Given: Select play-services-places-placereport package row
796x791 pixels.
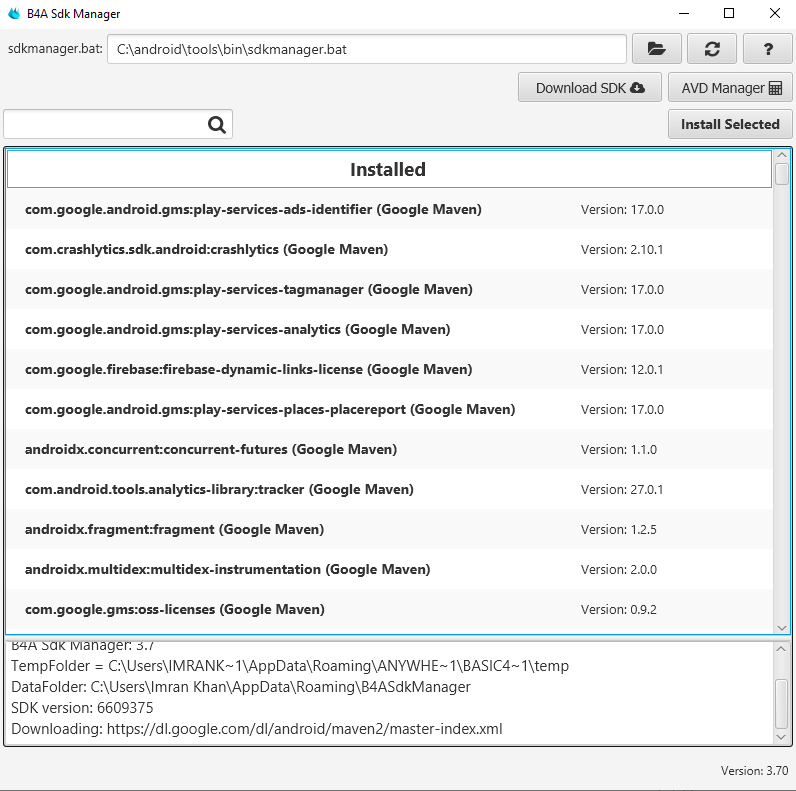Looking at the screenshot, I should (x=389, y=409).
